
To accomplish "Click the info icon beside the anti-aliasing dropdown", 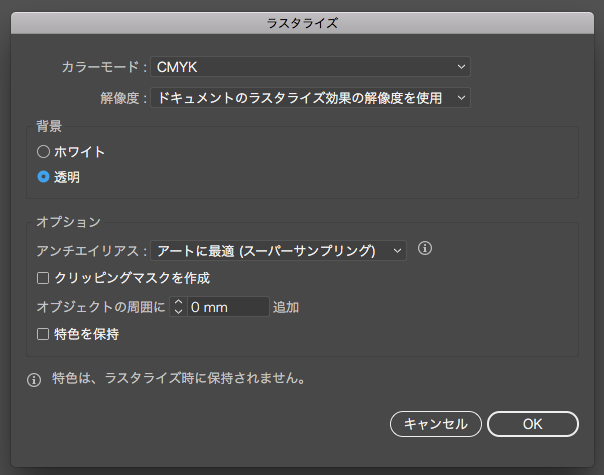I will pos(424,249).
